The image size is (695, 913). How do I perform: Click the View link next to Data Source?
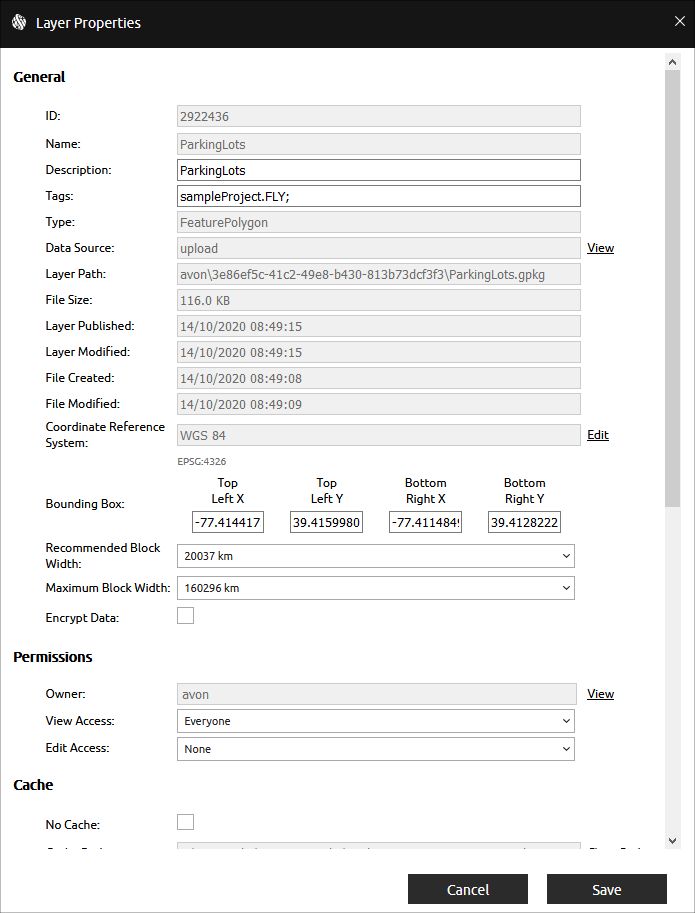tap(600, 248)
